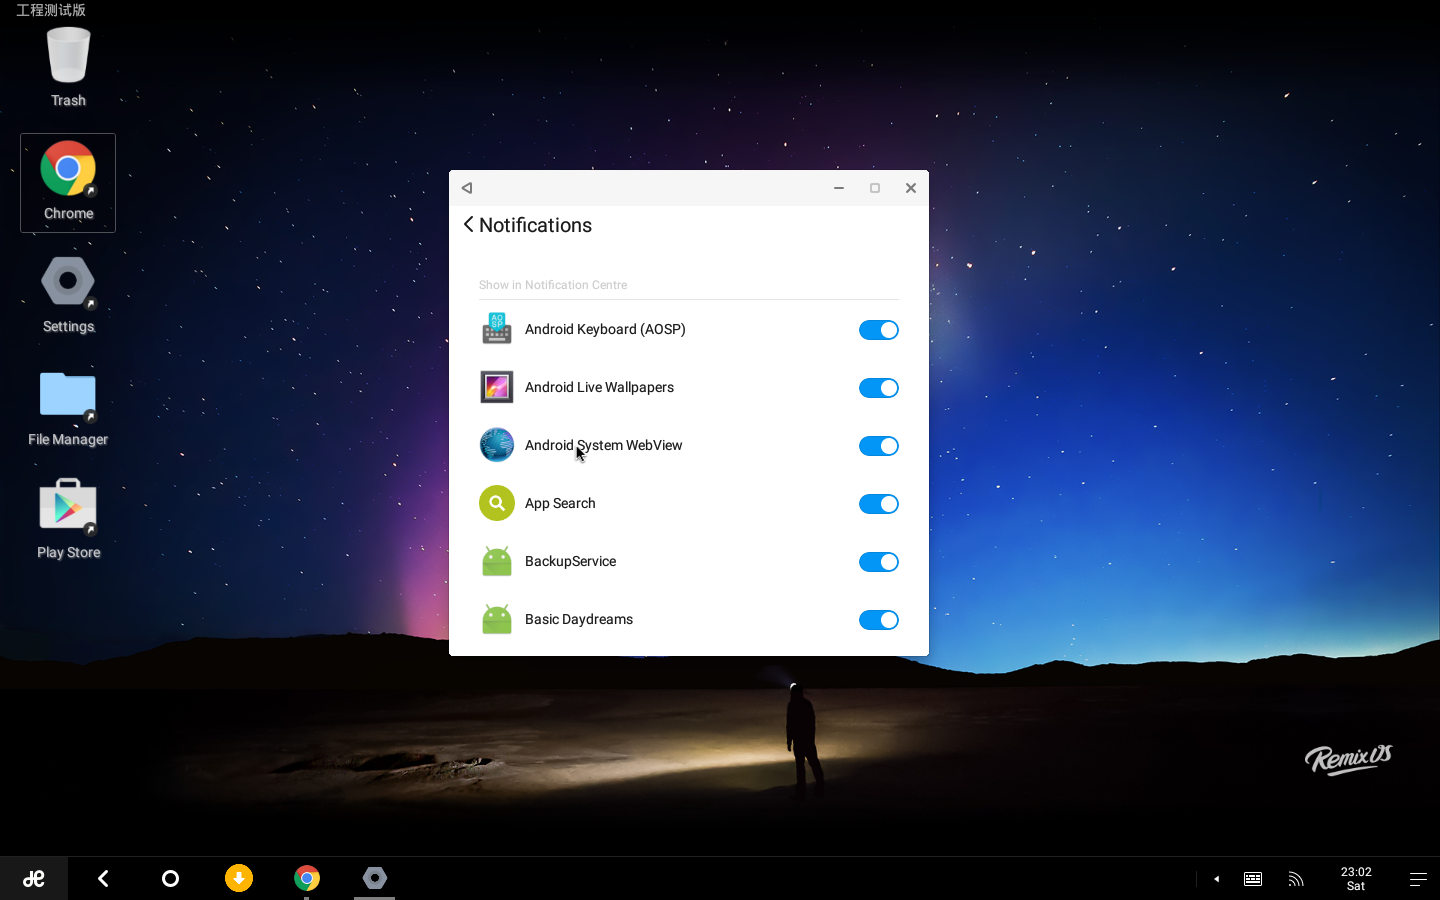Disable BackupService notification toggle
The height and width of the screenshot is (900, 1440).
click(879, 562)
